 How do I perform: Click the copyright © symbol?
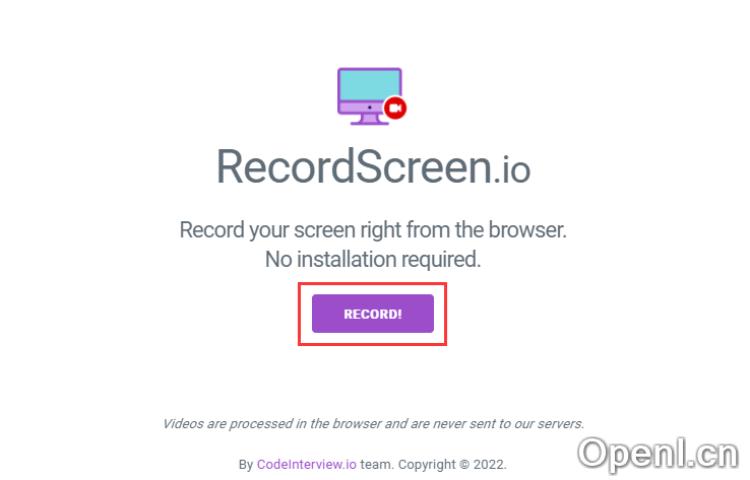tap(464, 465)
